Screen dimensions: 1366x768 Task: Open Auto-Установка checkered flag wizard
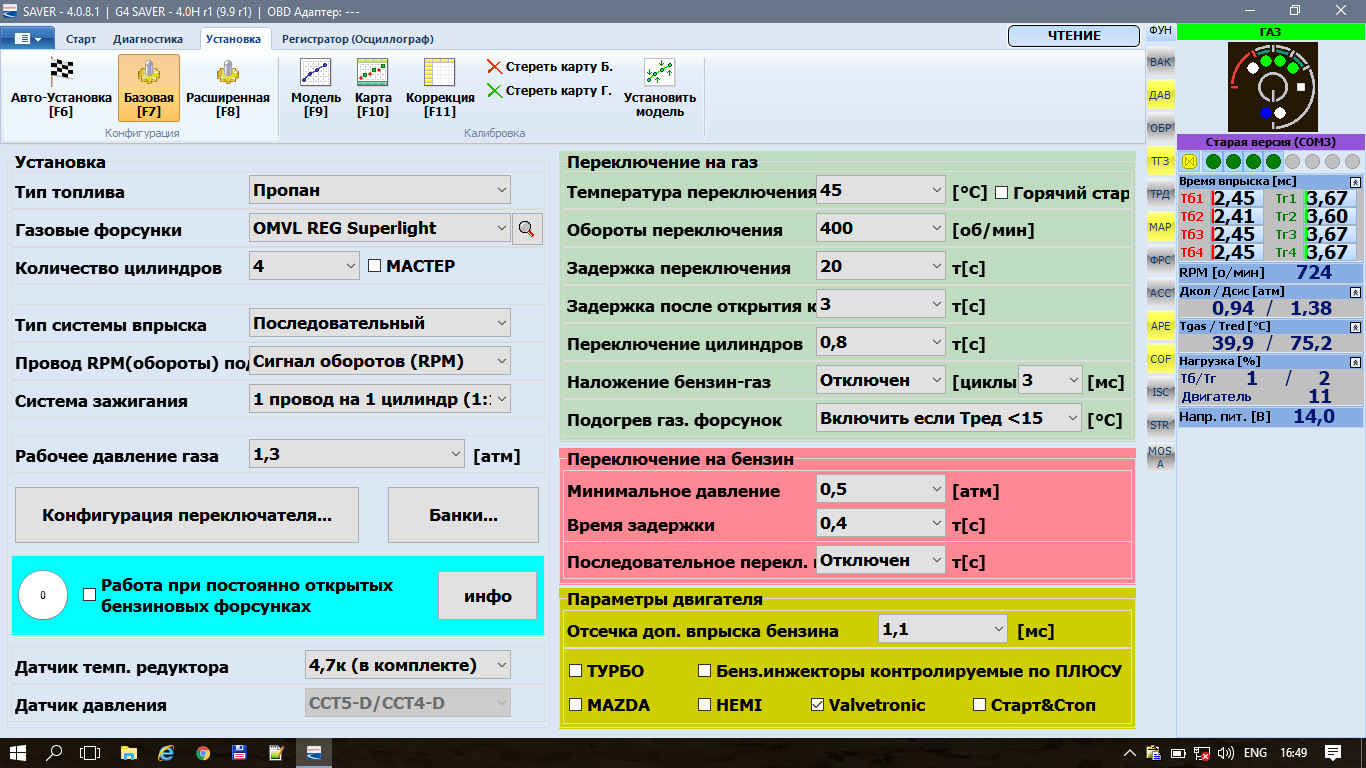coord(62,87)
